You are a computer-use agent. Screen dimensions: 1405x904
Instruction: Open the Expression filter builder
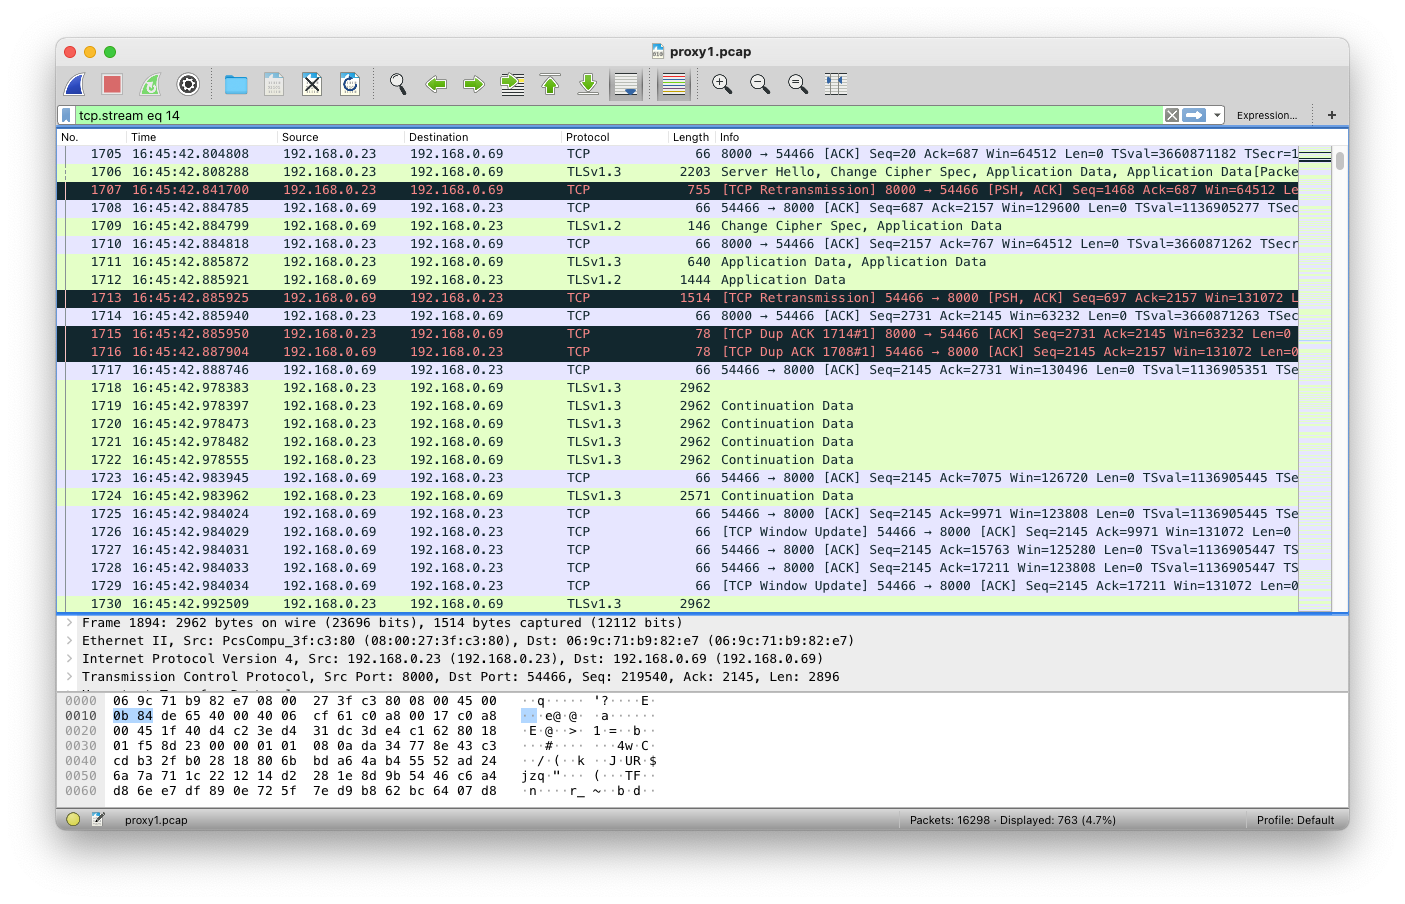point(1266,114)
